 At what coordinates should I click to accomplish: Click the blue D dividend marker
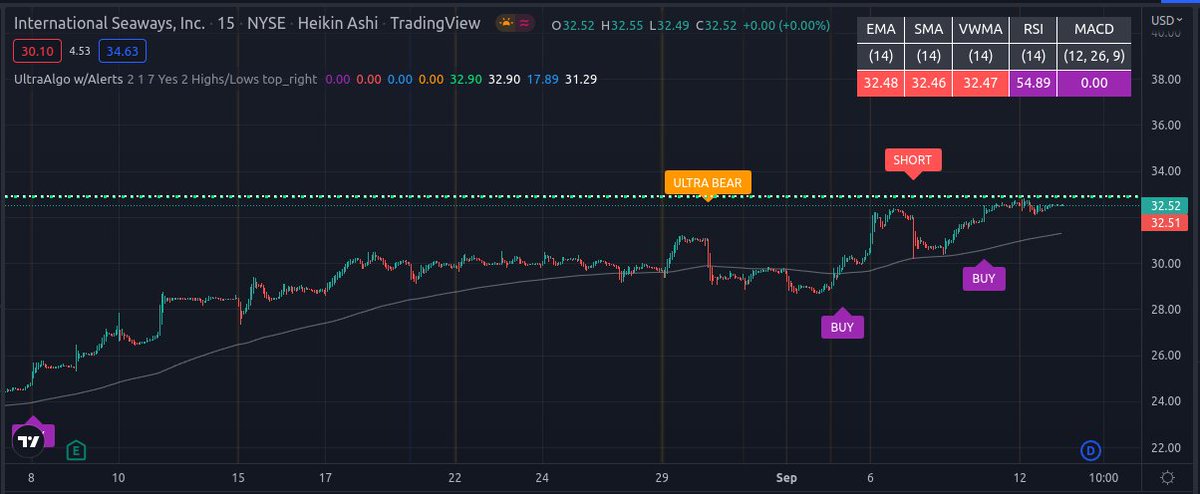(x=1091, y=451)
